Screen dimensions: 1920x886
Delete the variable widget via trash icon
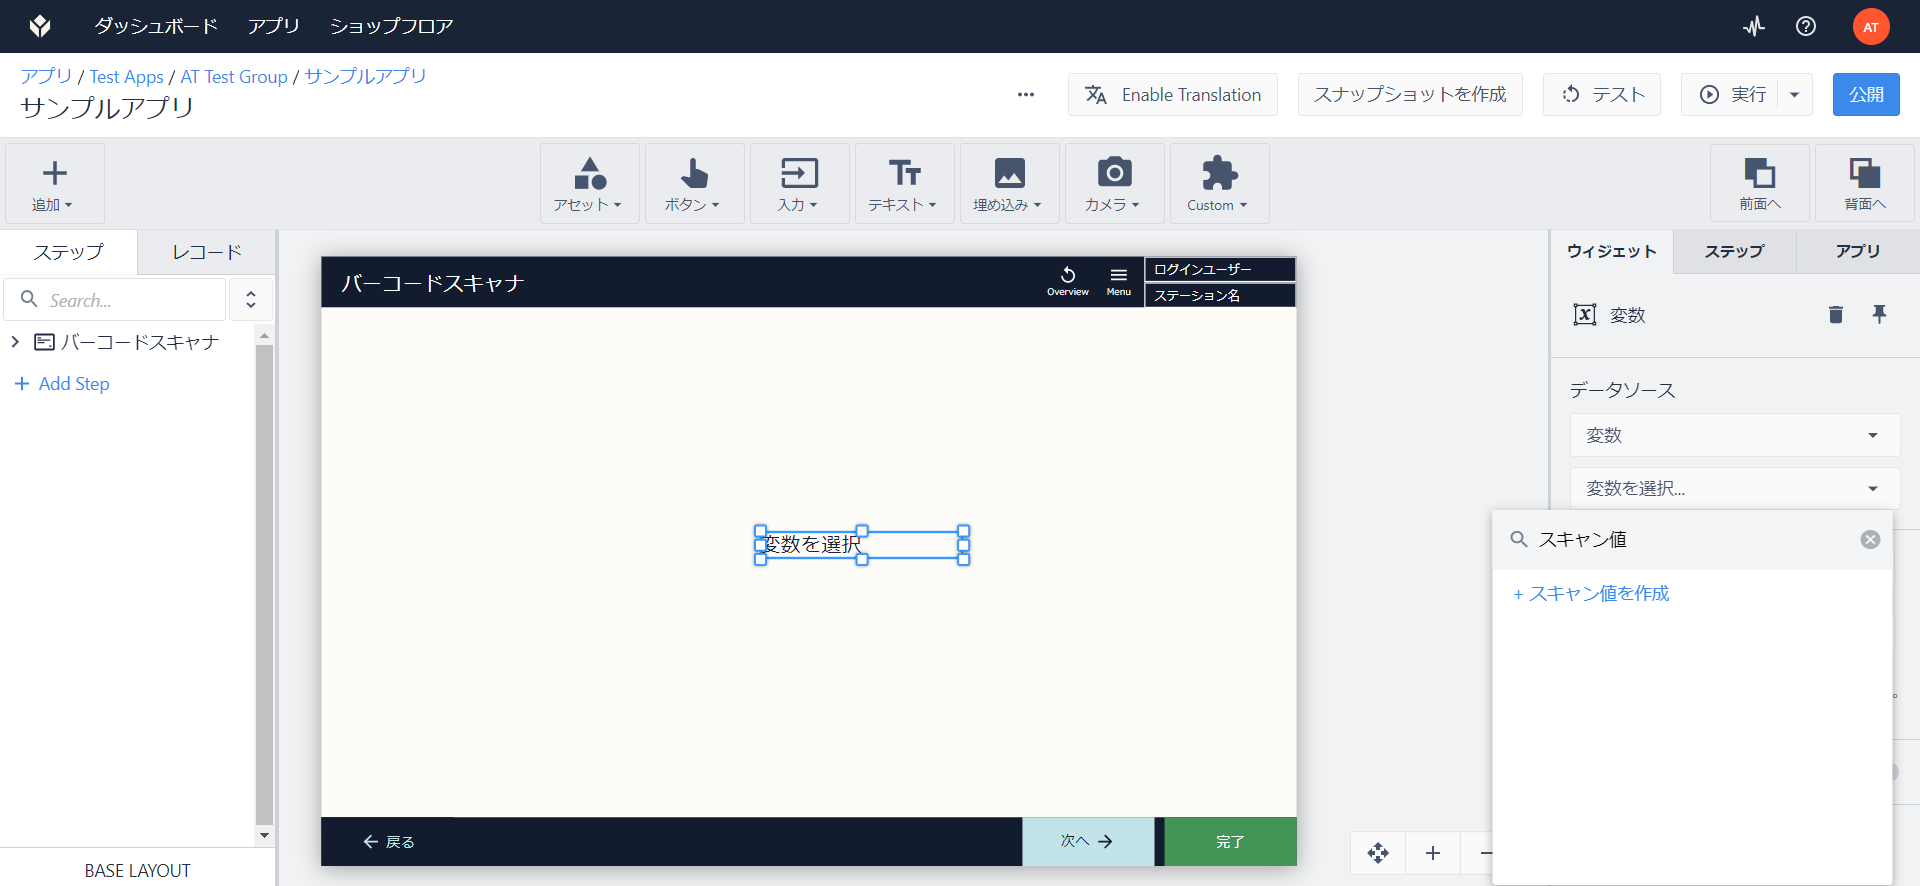(x=1835, y=315)
